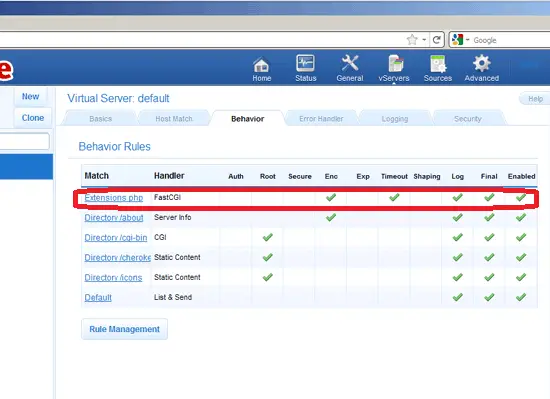Toggle Enabled check for Directory /about

coord(521,217)
